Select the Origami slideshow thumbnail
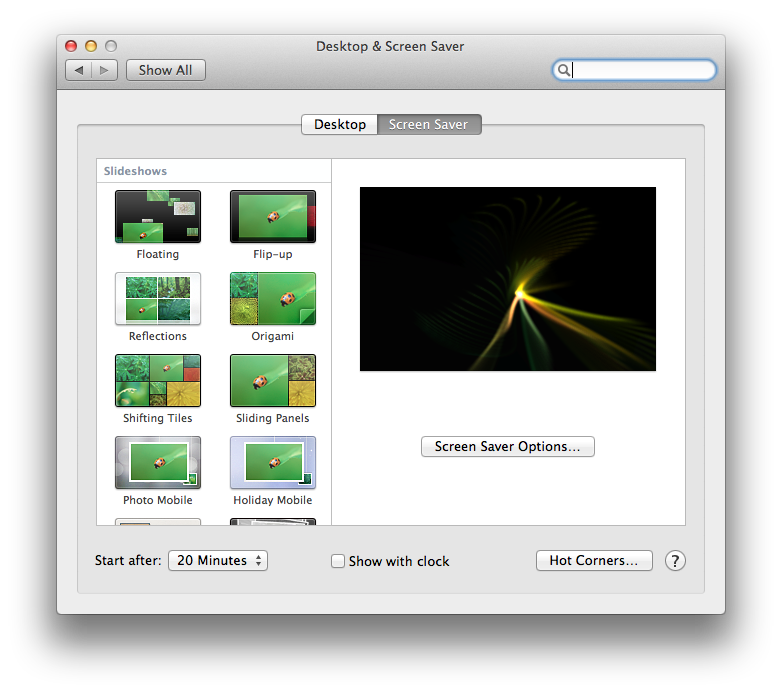The width and height of the screenshot is (782, 693). (272, 299)
